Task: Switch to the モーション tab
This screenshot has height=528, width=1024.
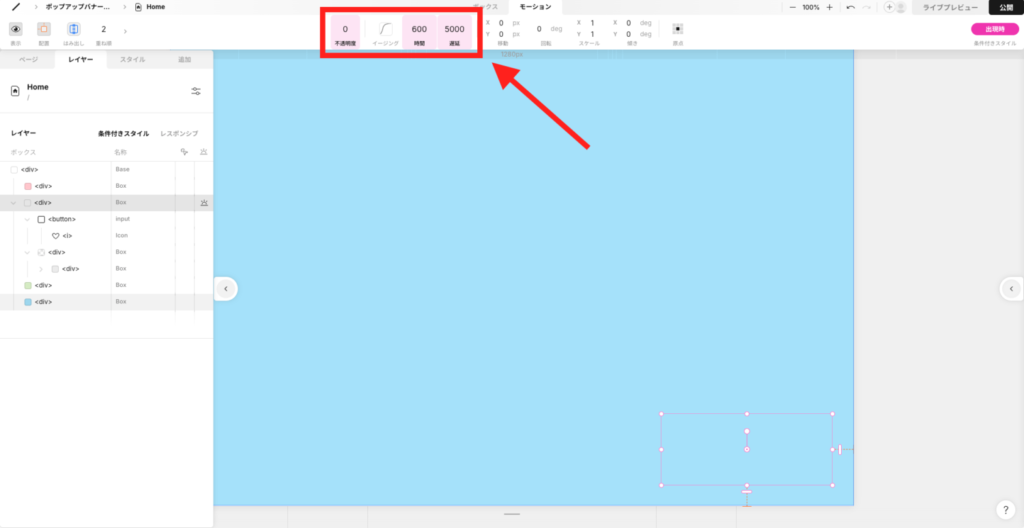Action: [536, 7]
